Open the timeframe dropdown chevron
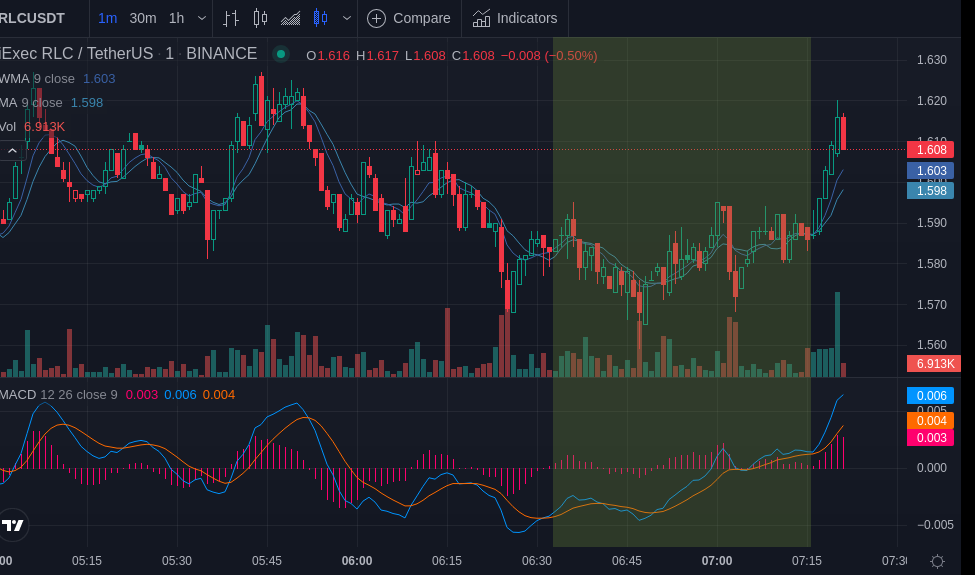 [201, 18]
